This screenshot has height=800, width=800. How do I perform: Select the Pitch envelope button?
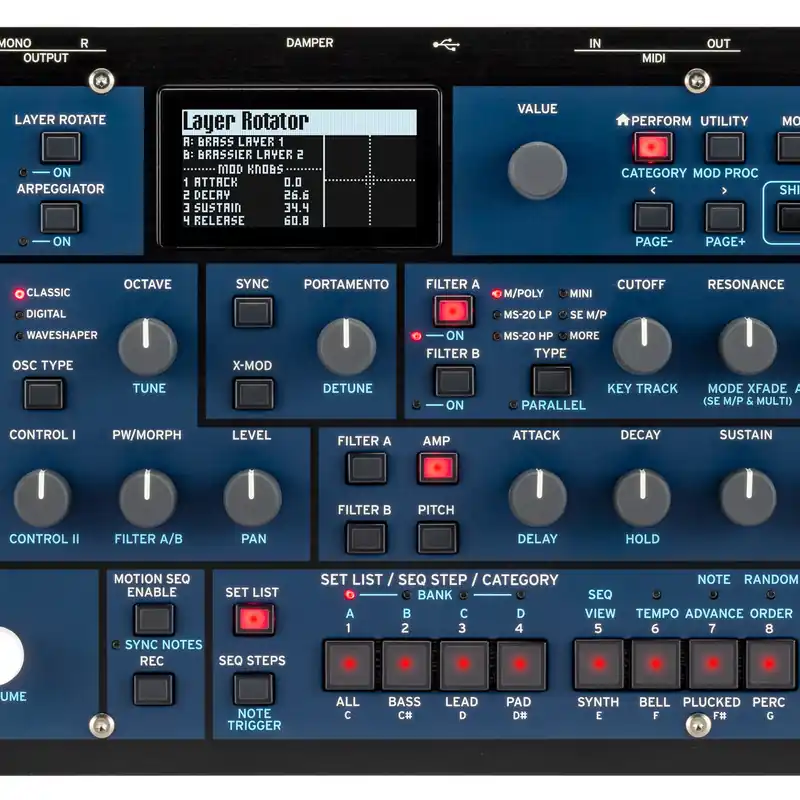437,538
